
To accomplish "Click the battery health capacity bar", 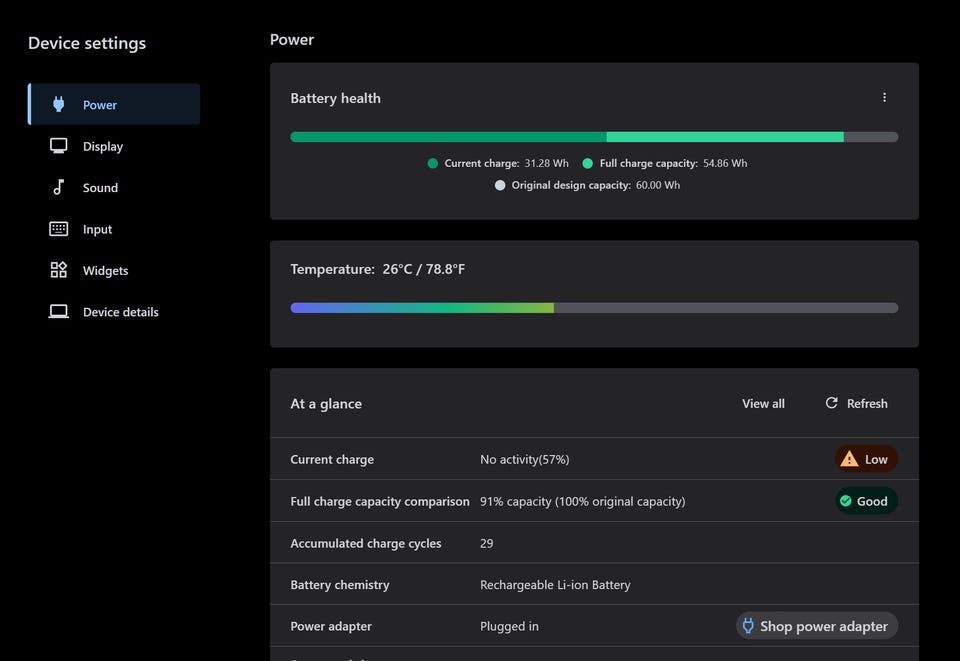I will tap(594, 137).
